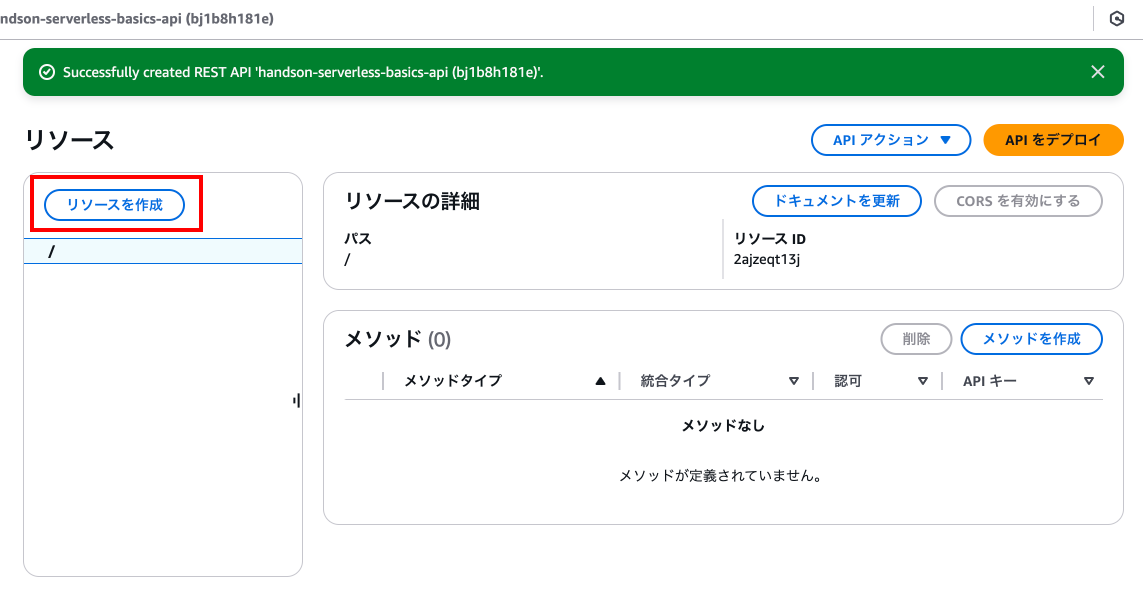1143x594 pixels.
Task: Click CORS を有効にする button
Action: [1018, 201]
